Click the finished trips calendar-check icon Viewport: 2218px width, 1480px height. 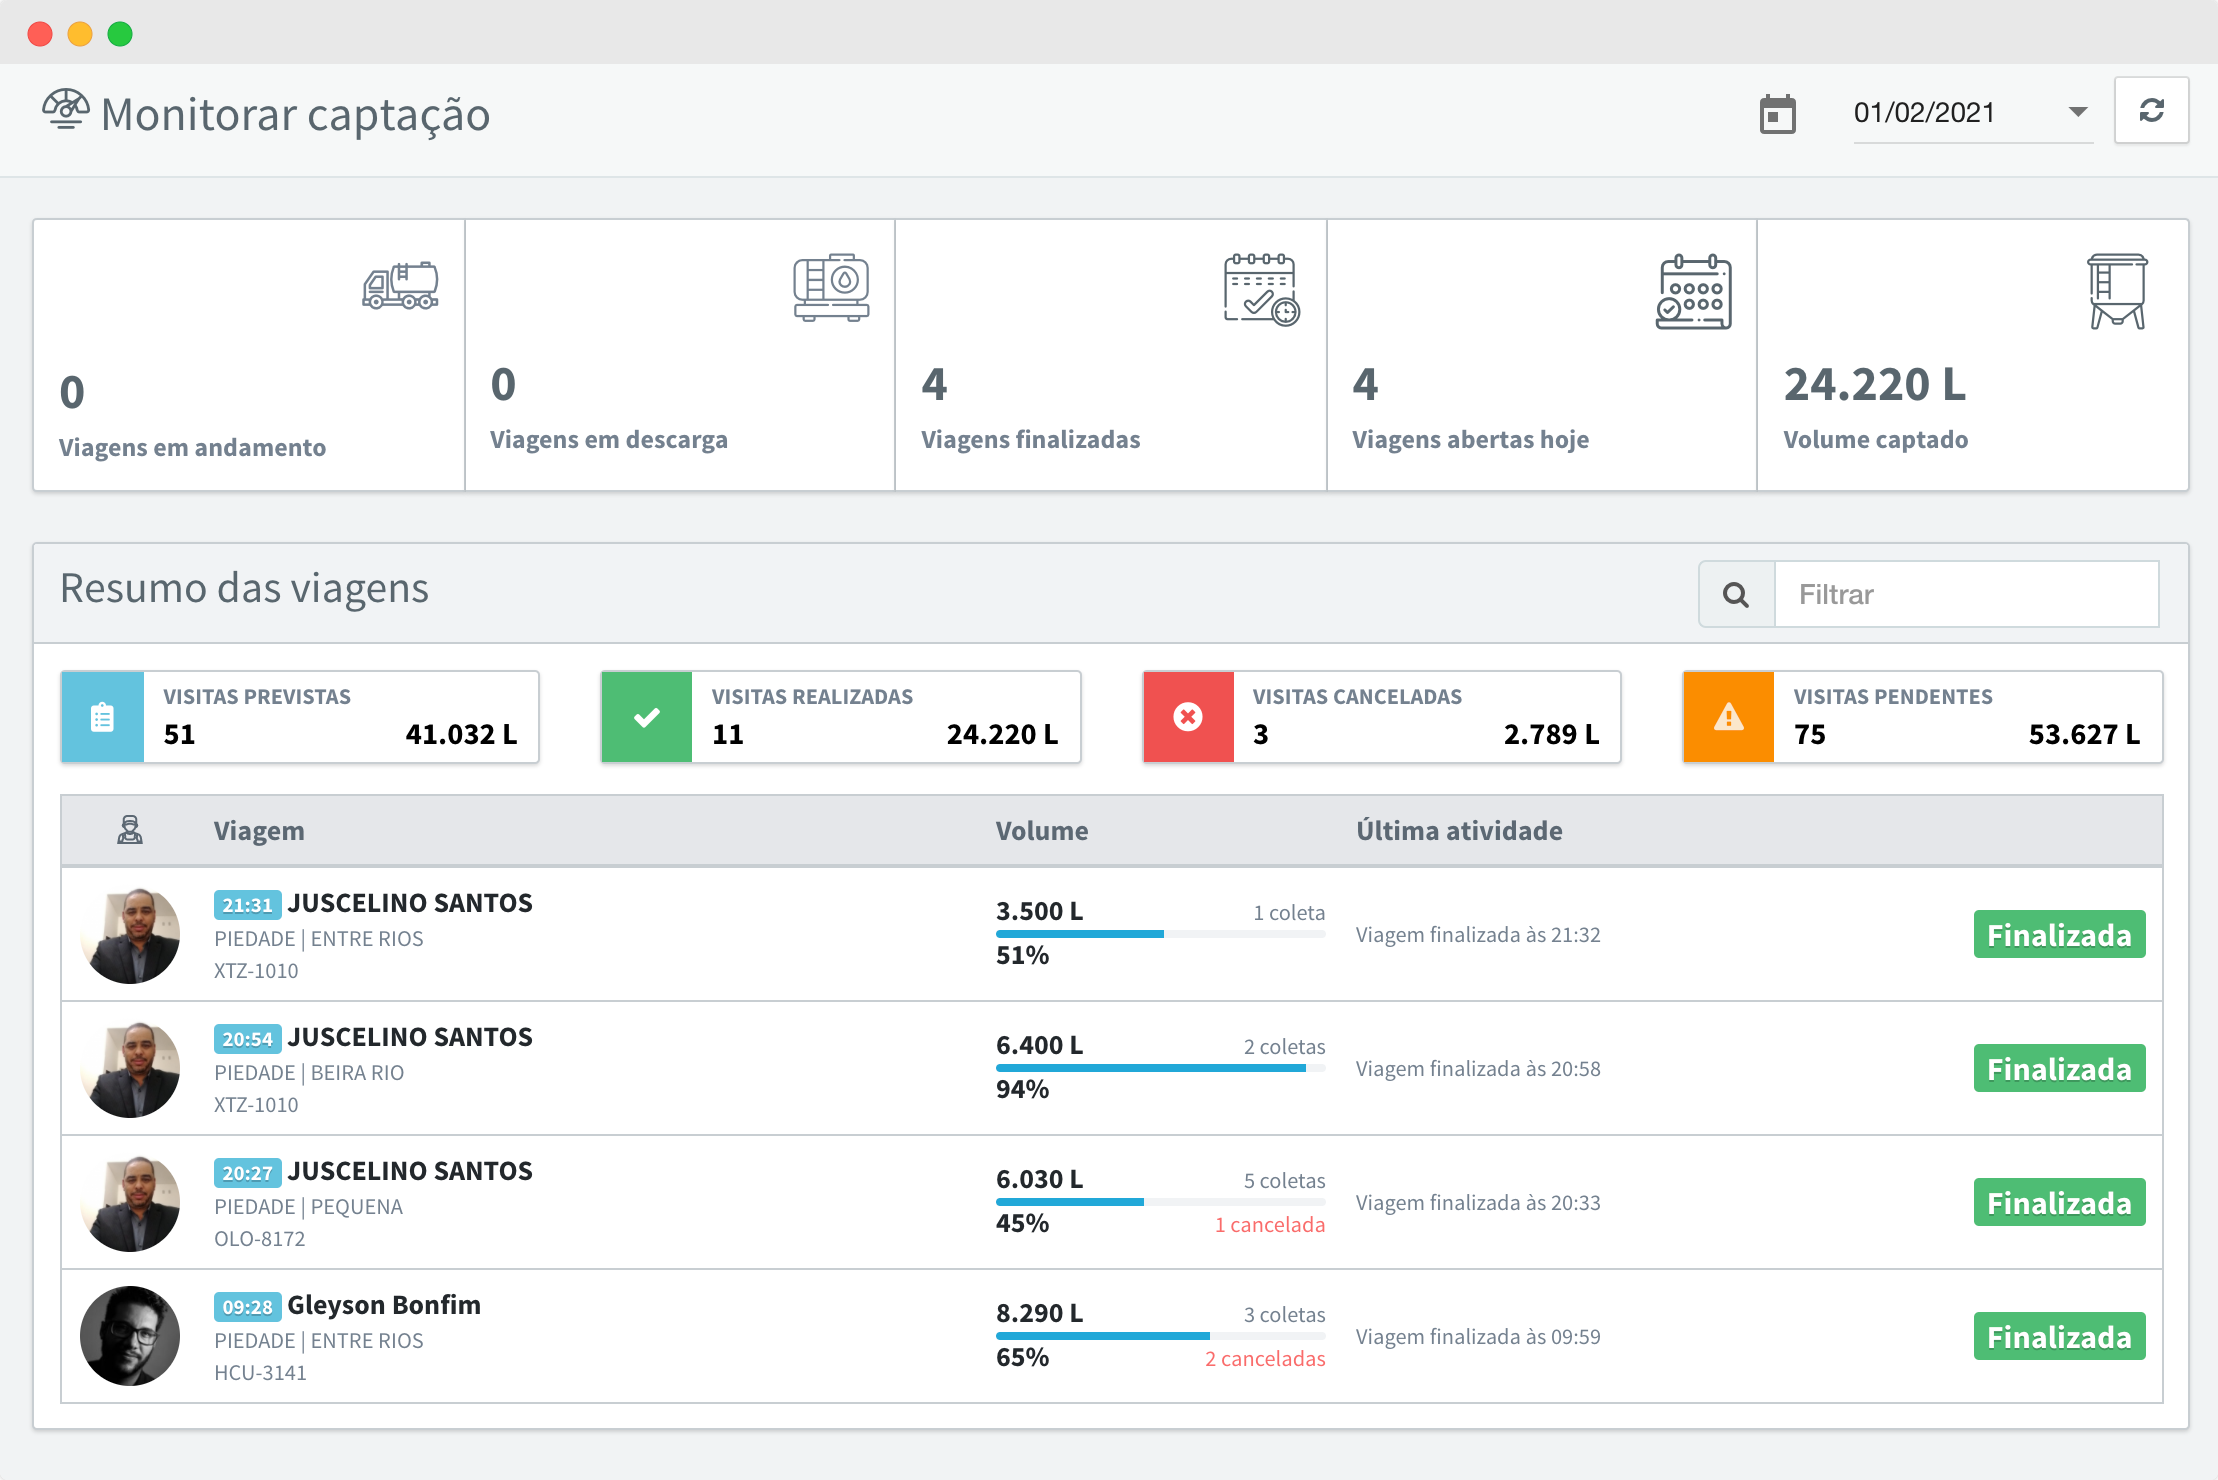[x=1261, y=290]
